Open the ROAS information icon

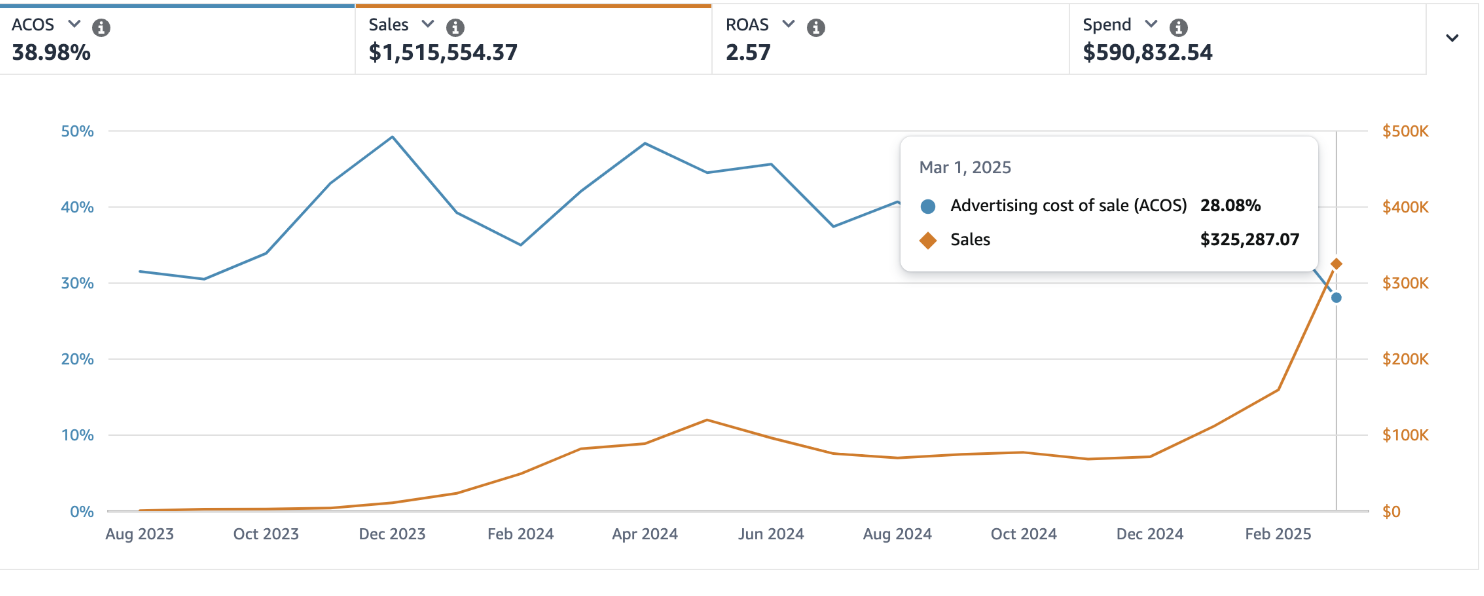coord(816,27)
